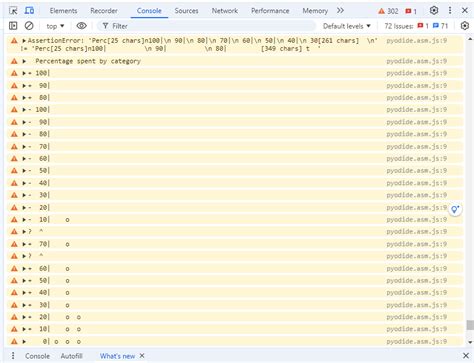This screenshot has width=474, height=363.
Task: Focus the console Filter input field
Action: pos(206,26)
